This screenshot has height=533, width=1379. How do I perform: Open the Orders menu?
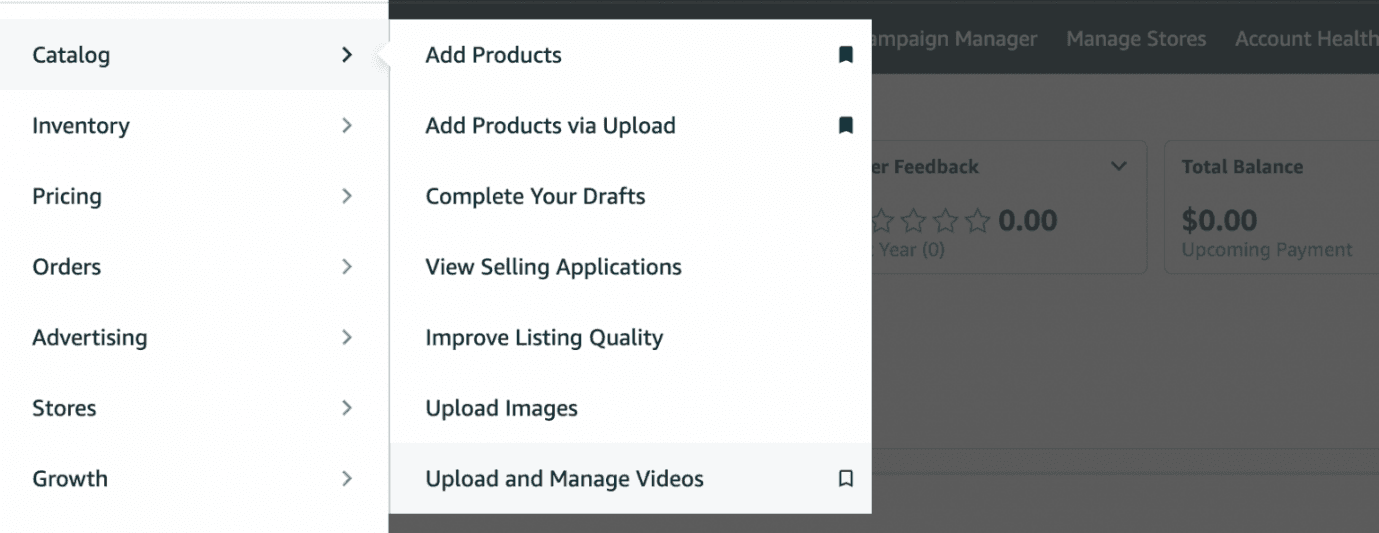(x=194, y=267)
